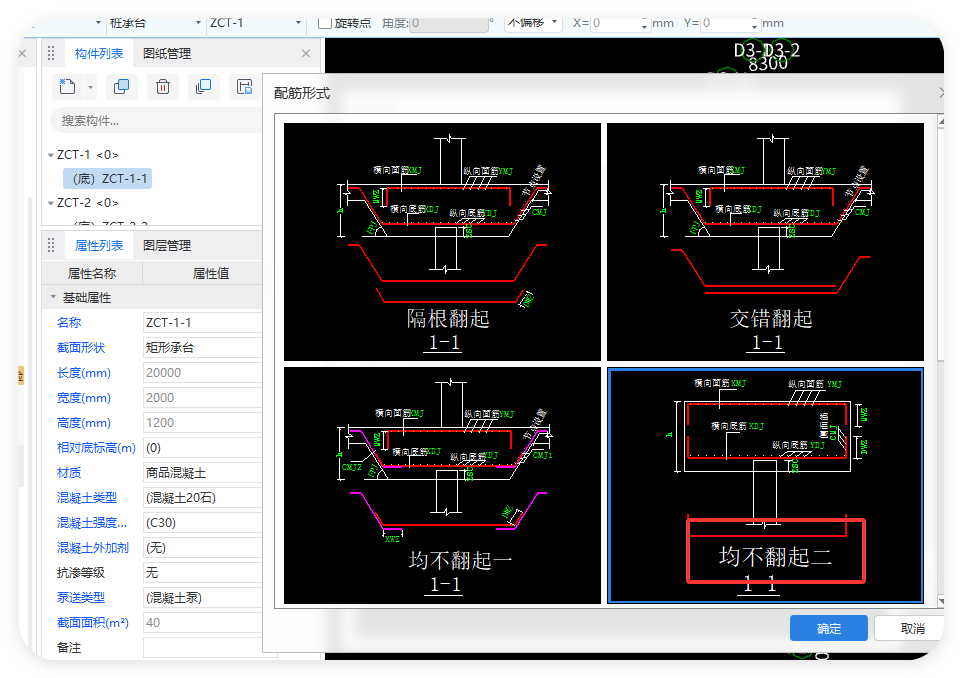Click the X= value input field
The image size is (962, 678).
click(x=615, y=23)
